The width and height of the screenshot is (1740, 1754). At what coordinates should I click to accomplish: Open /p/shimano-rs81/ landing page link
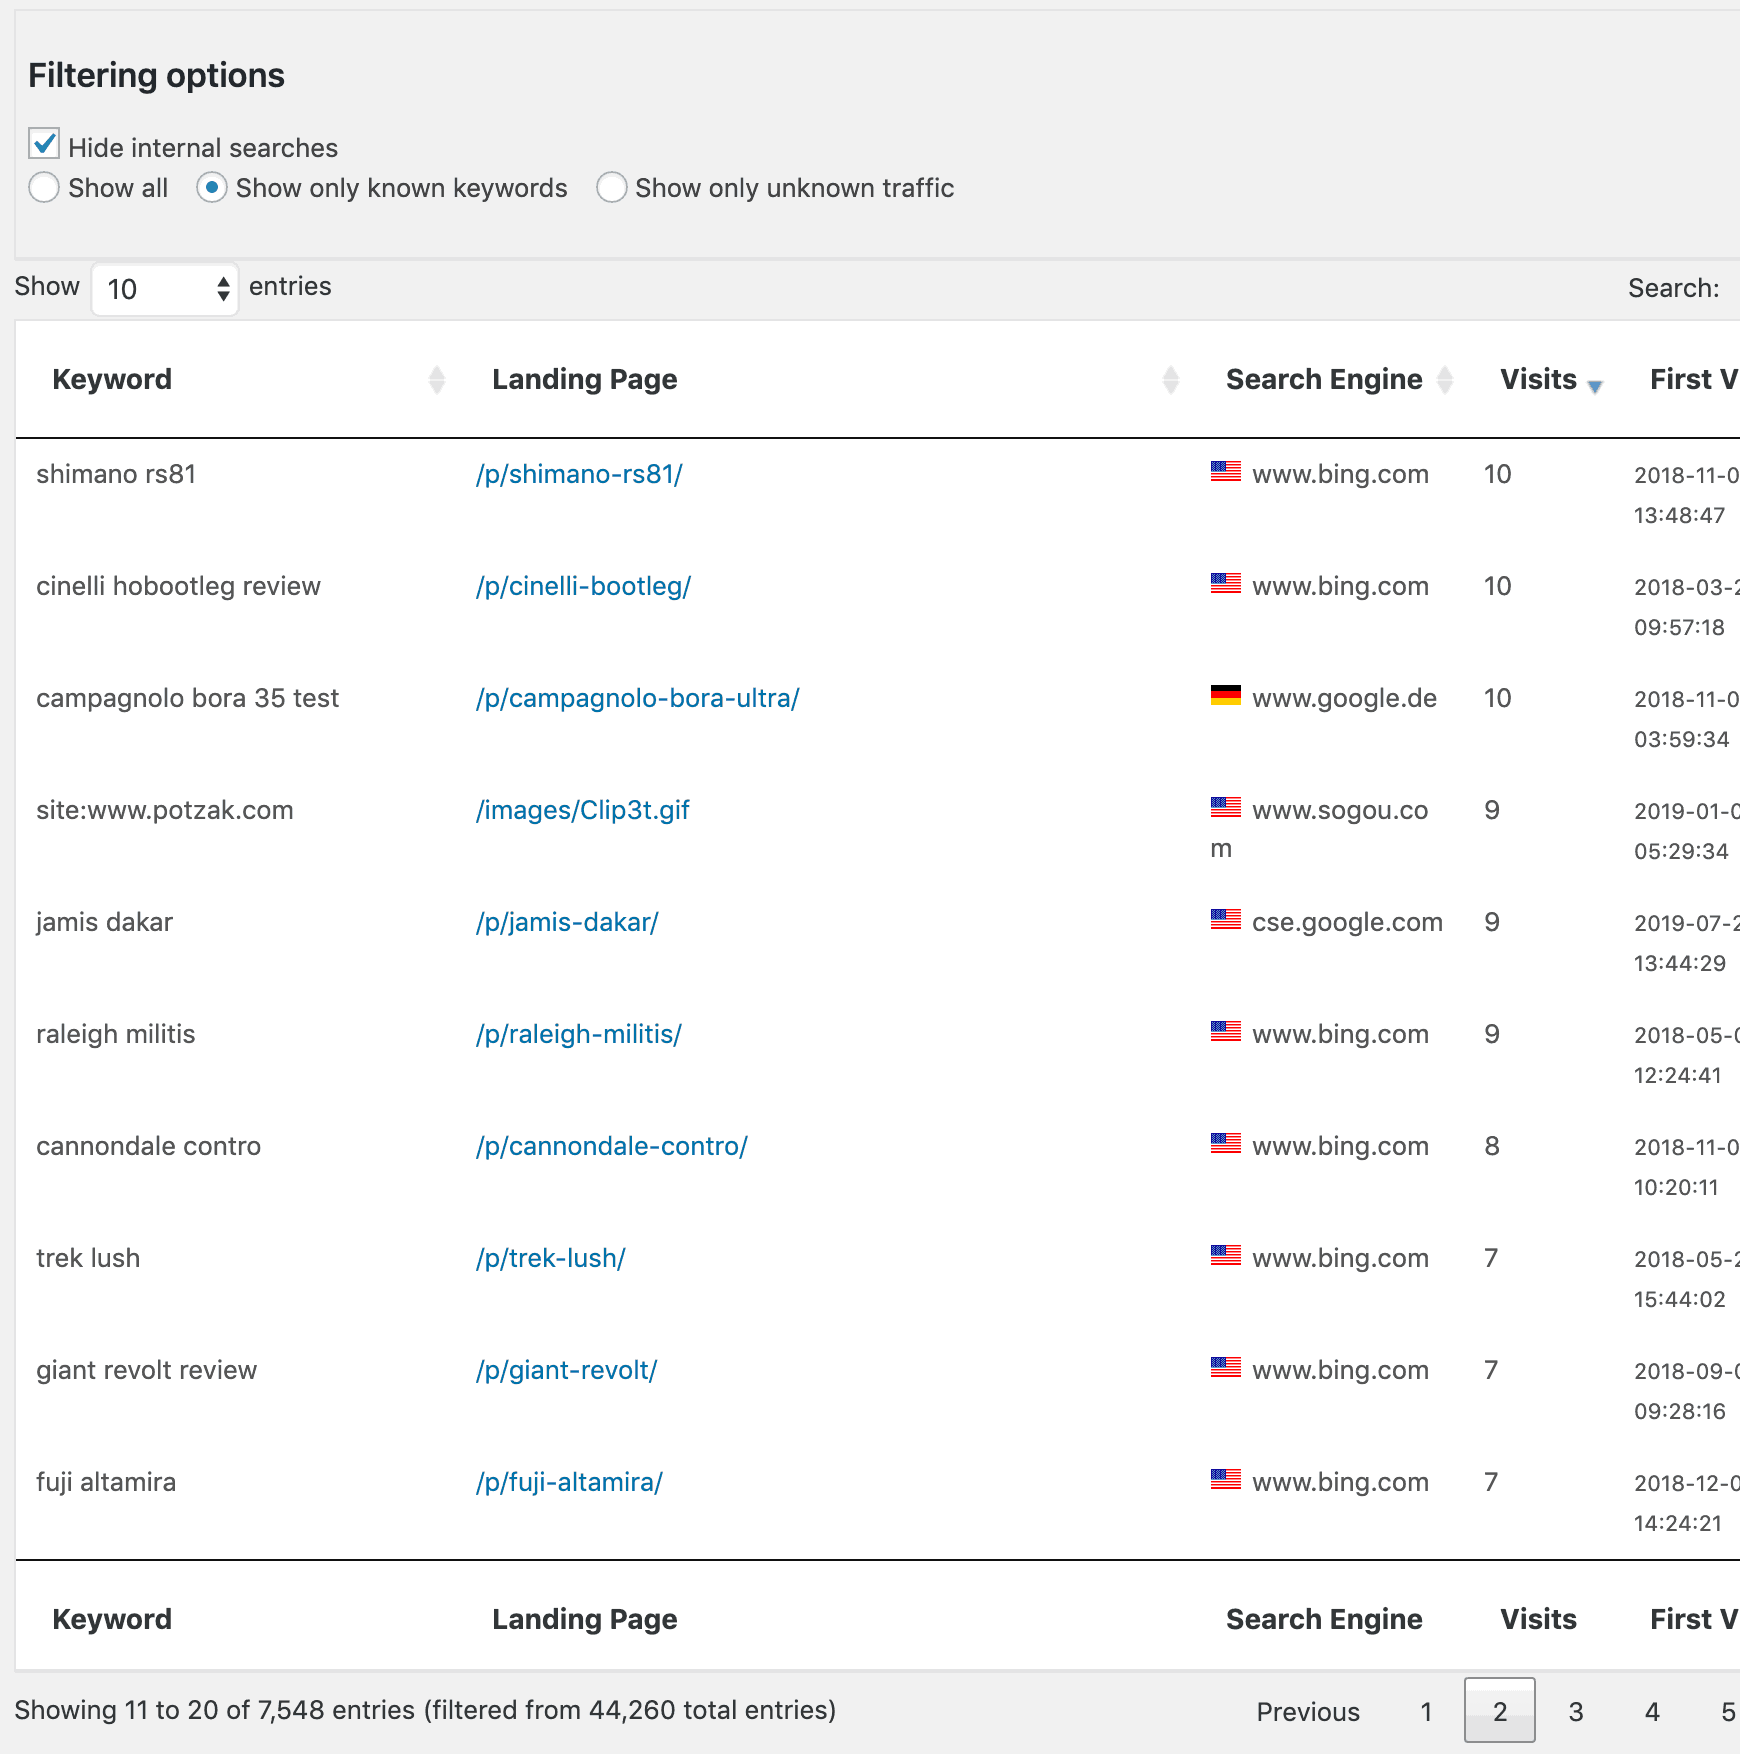click(579, 474)
